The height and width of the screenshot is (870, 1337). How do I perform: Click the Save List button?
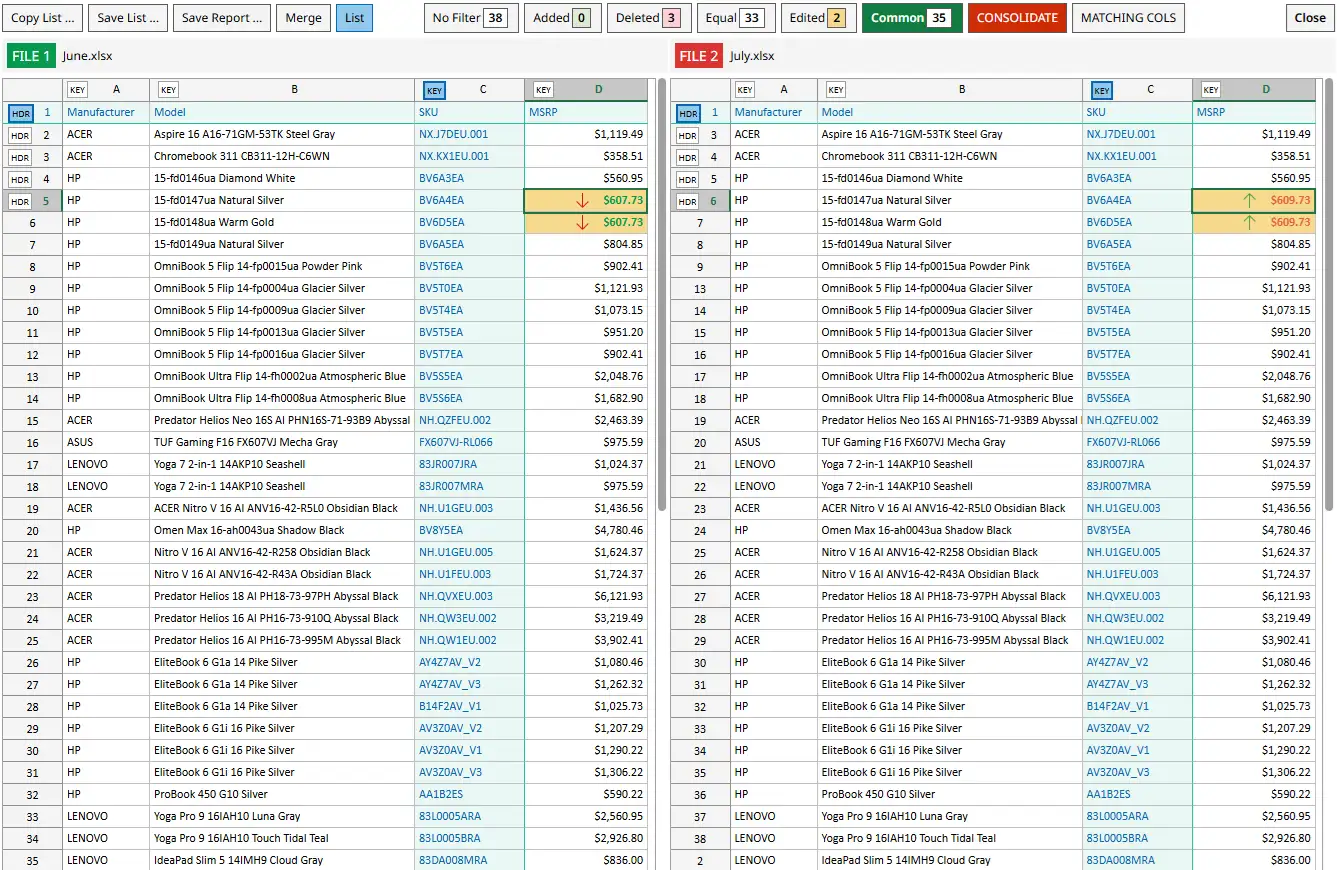coord(128,18)
